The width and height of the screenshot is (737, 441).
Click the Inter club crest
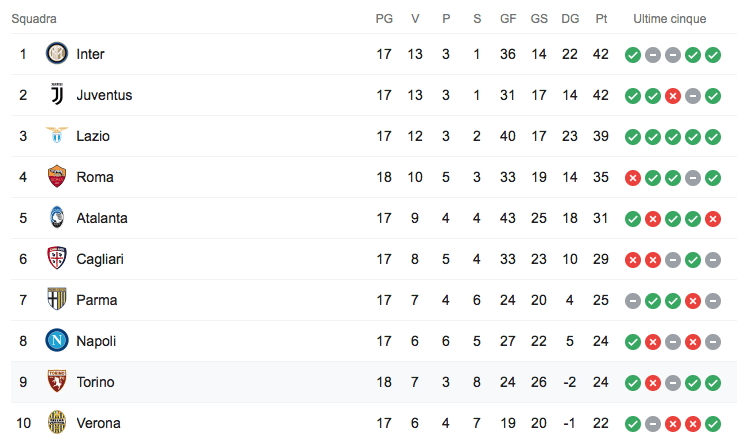click(56, 54)
